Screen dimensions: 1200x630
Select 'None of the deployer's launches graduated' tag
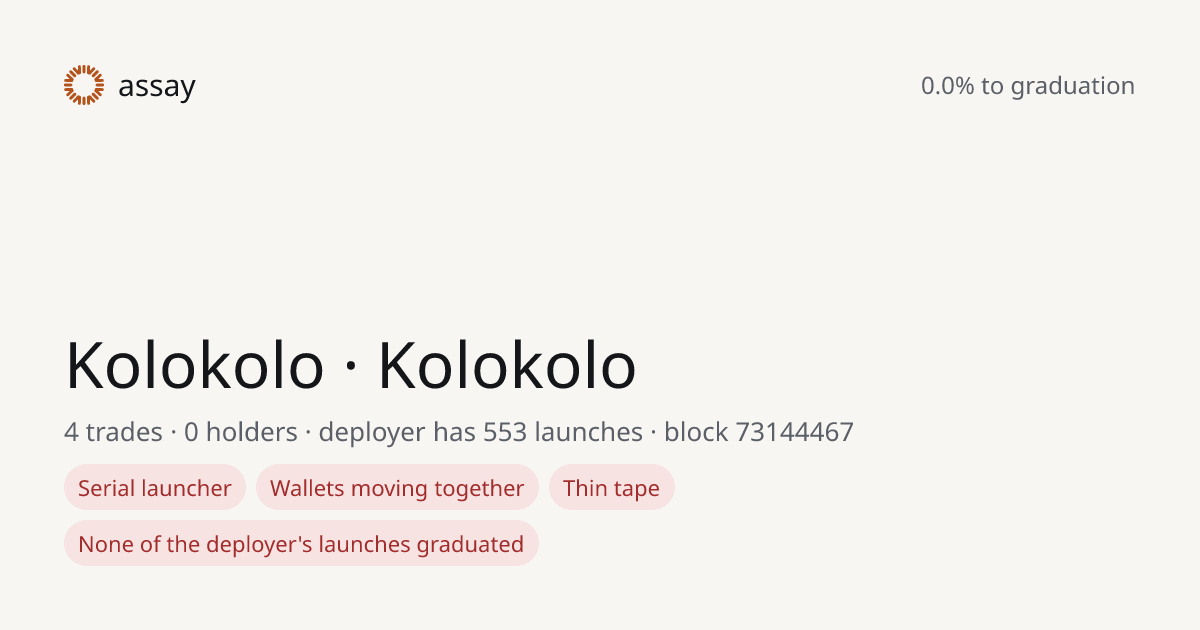coord(301,544)
